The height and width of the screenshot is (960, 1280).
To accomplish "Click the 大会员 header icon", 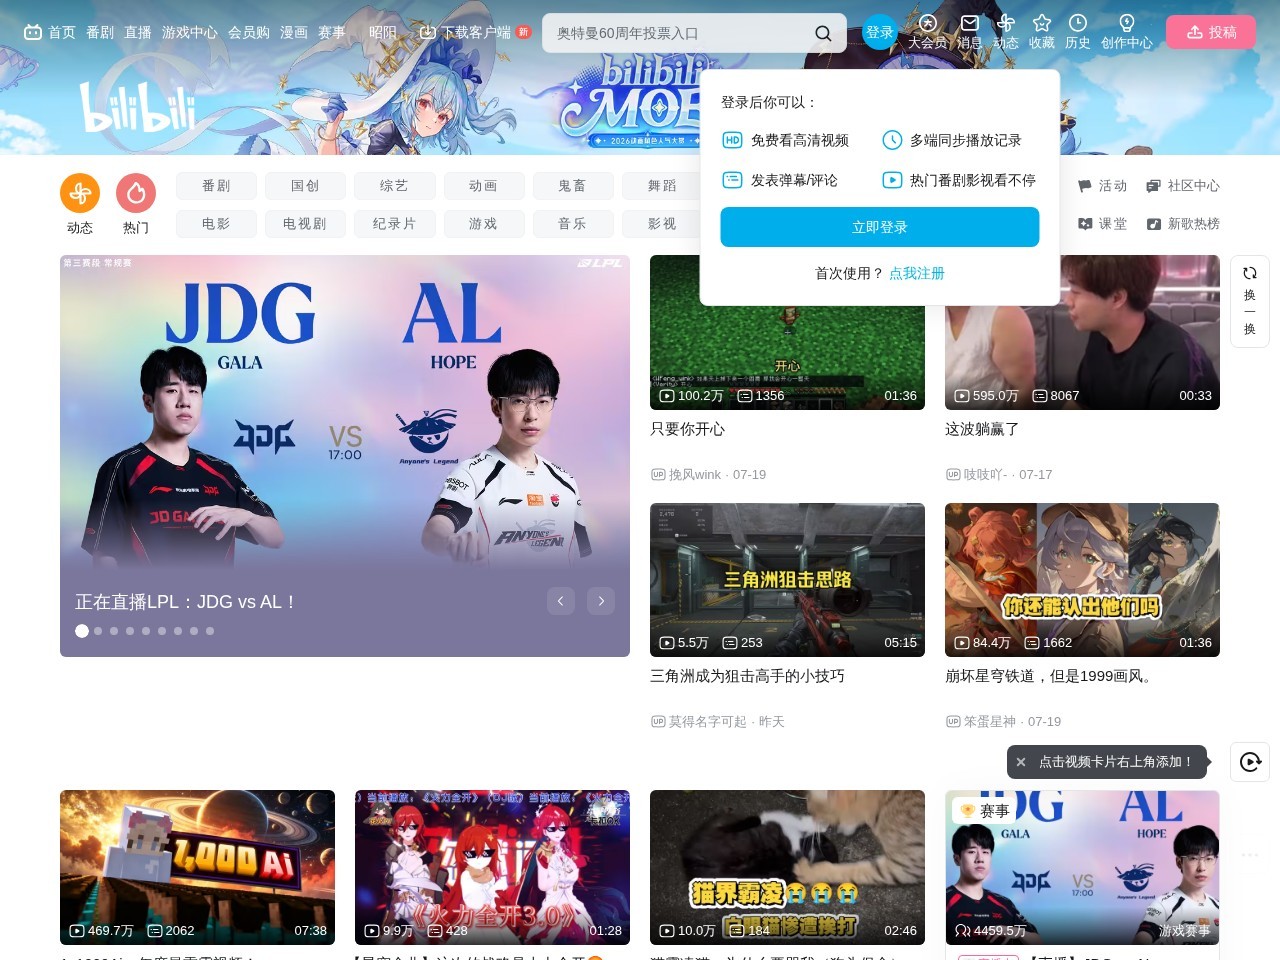I will click(x=927, y=23).
